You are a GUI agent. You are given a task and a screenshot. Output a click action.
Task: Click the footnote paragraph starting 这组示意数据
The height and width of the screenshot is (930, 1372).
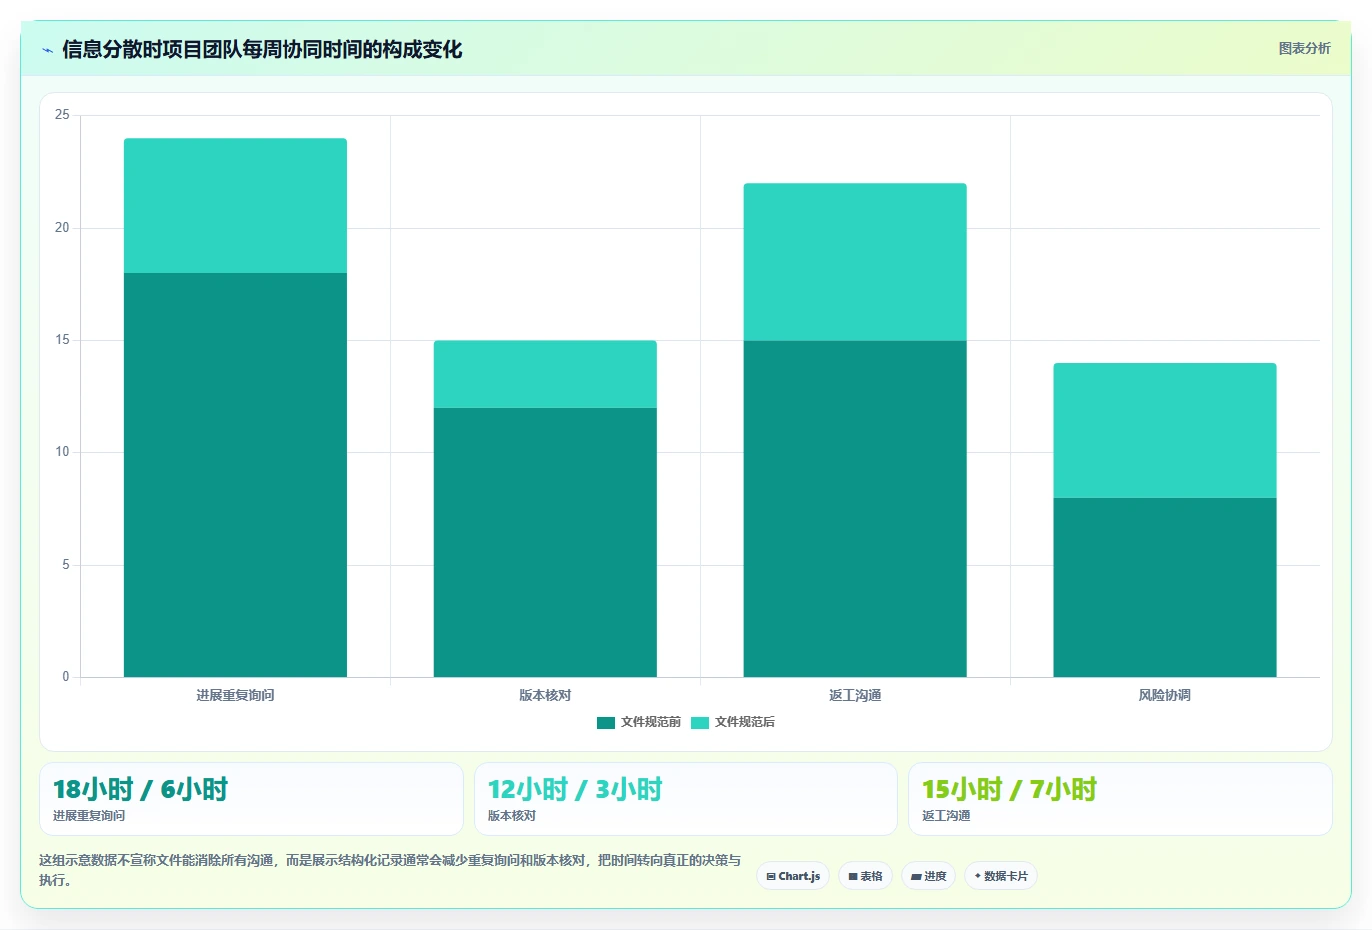click(390, 870)
